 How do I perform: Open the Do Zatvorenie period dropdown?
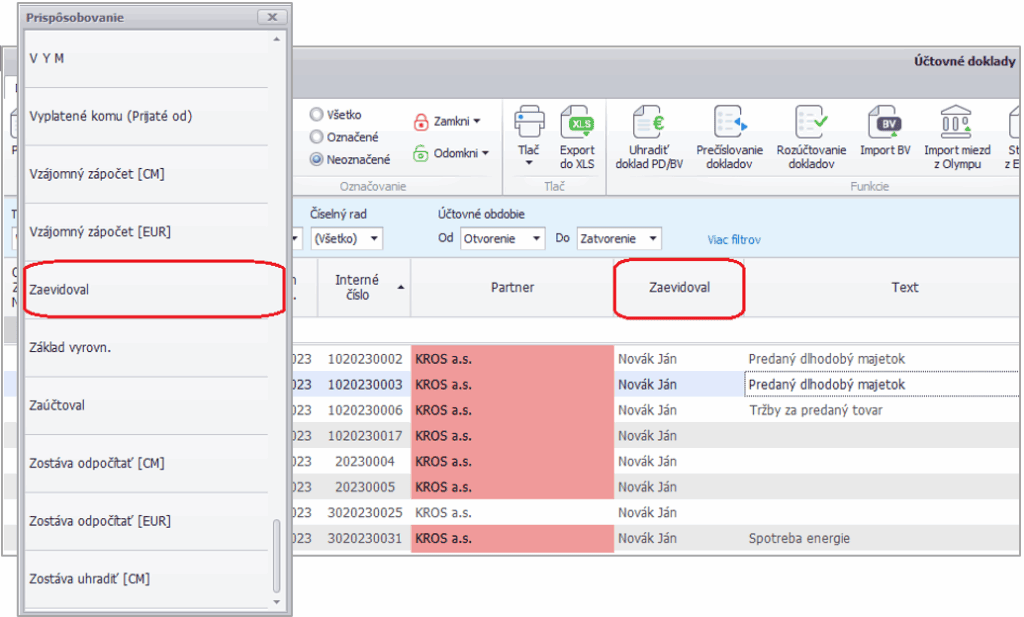click(x=619, y=239)
